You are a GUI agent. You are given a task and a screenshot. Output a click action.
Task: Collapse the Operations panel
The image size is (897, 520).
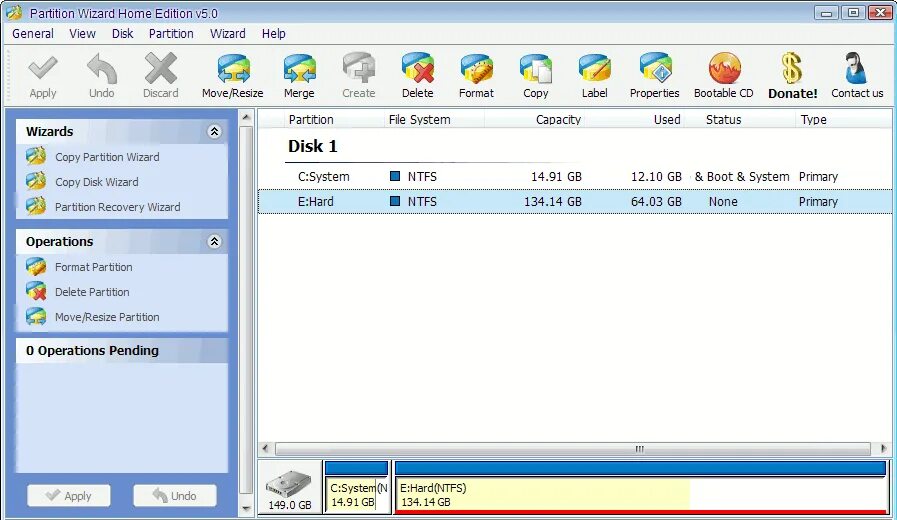(x=215, y=241)
